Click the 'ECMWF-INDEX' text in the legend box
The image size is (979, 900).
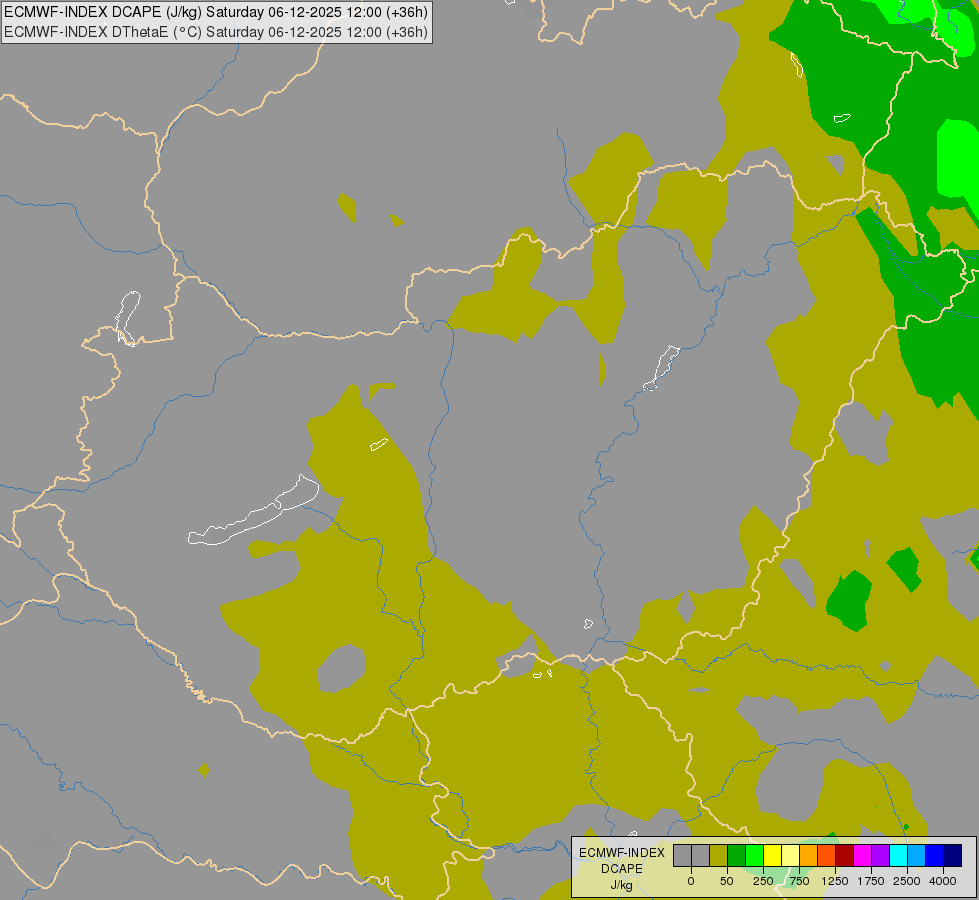click(x=622, y=853)
